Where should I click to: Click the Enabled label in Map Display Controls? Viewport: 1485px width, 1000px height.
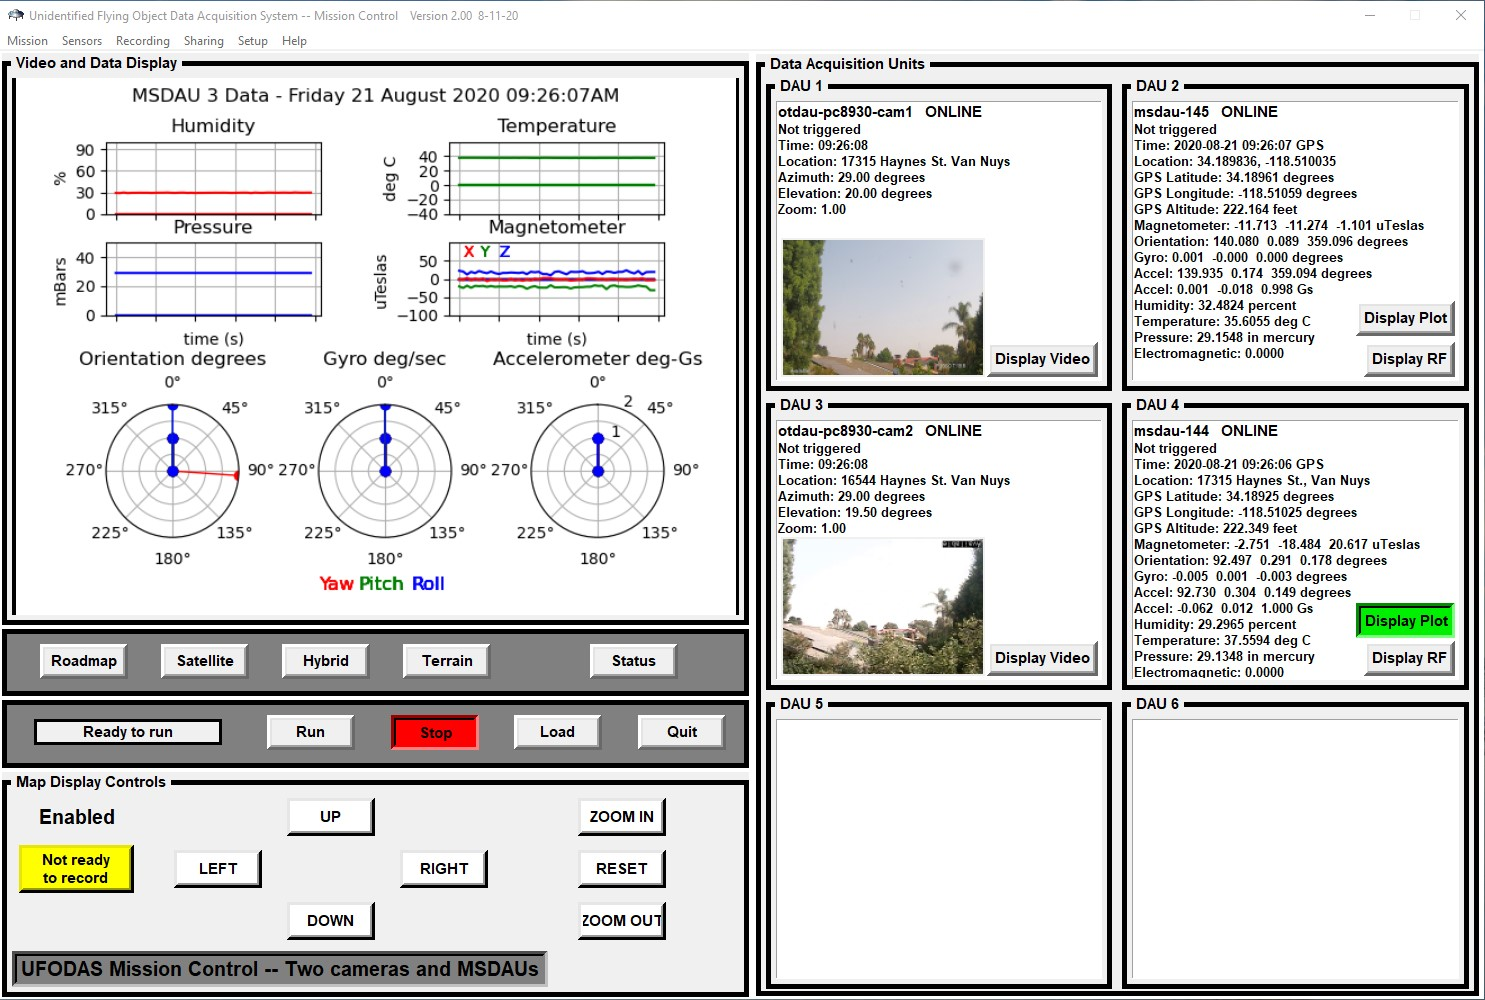[77, 817]
